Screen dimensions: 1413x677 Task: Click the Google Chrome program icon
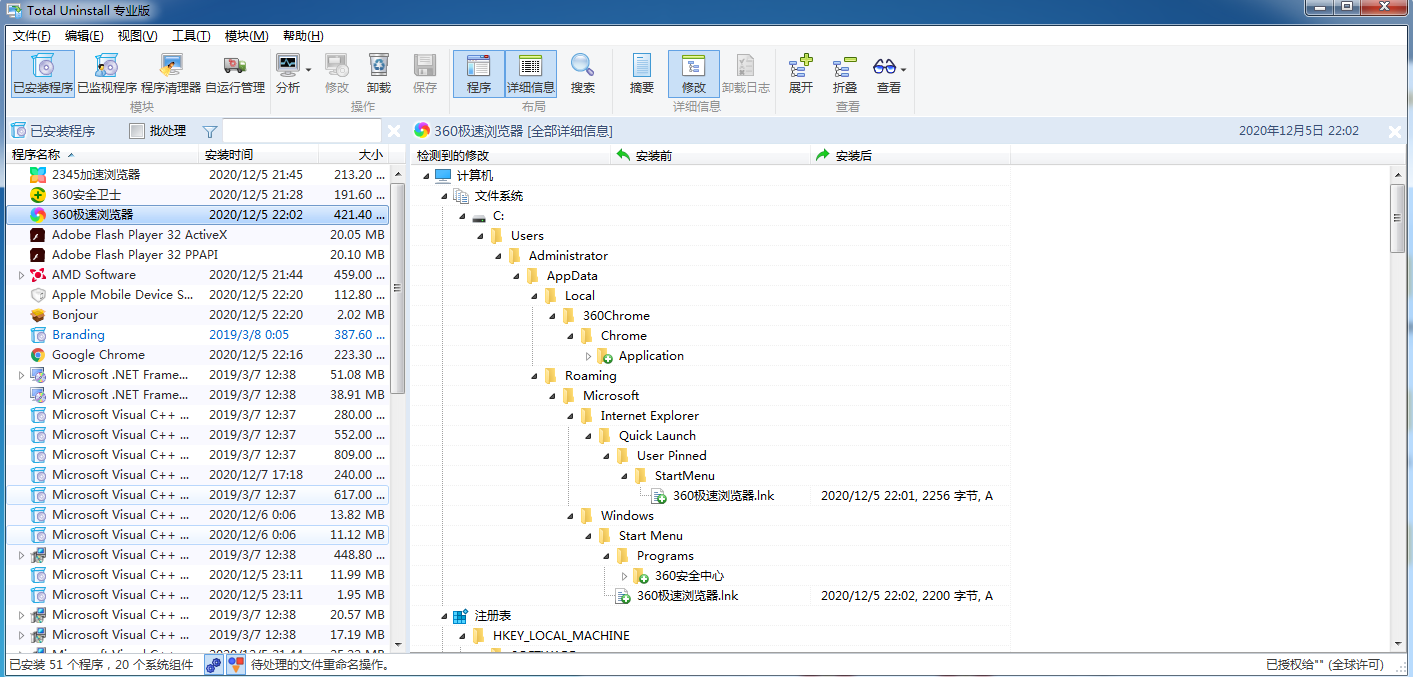pyautogui.click(x=38, y=355)
